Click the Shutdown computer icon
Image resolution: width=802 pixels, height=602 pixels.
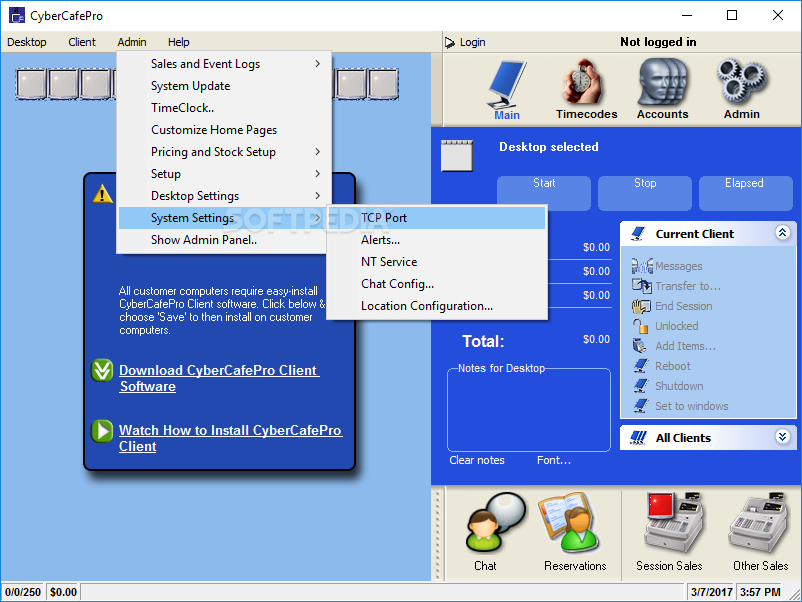pos(641,386)
